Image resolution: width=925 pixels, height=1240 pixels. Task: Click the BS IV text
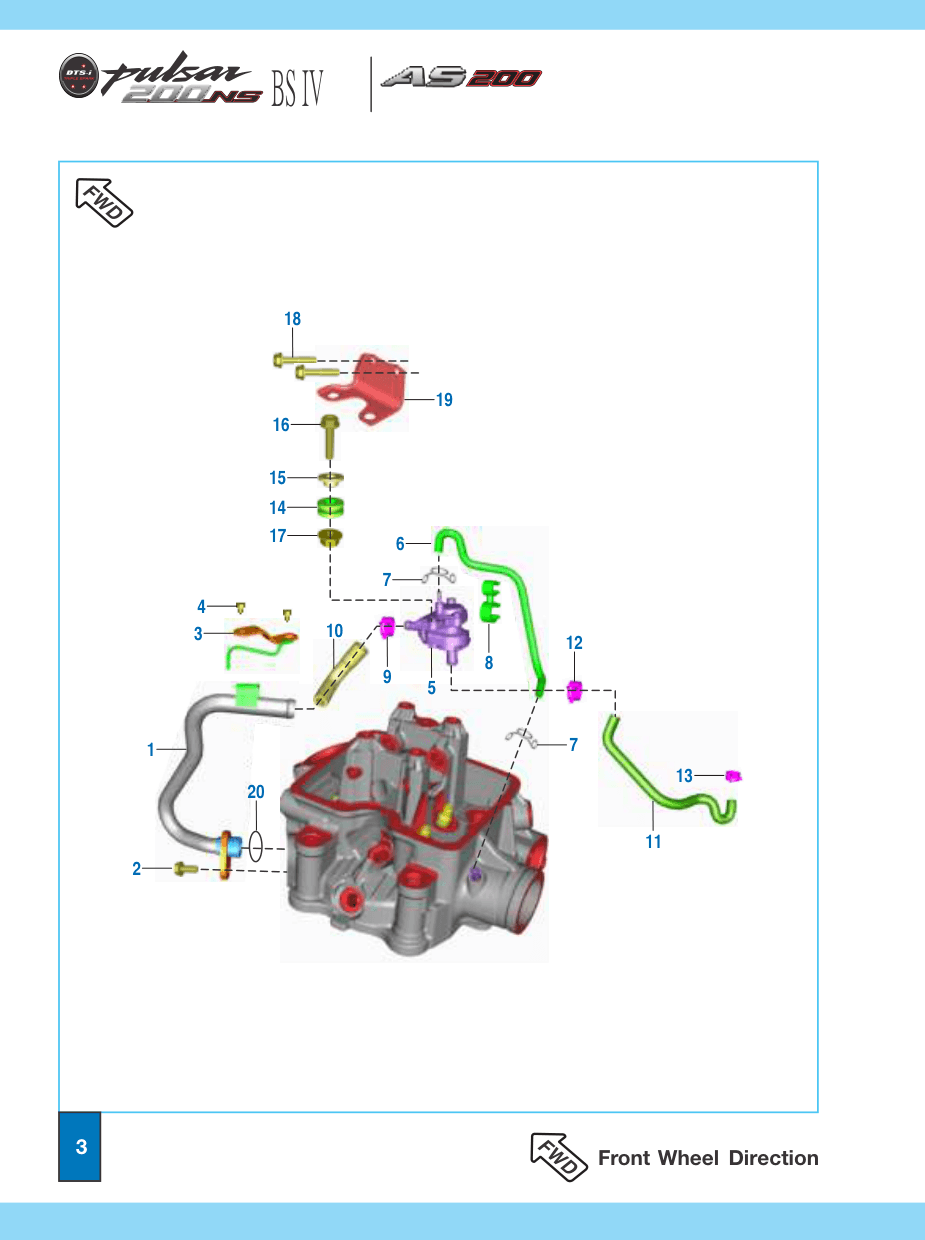click(x=296, y=90)
